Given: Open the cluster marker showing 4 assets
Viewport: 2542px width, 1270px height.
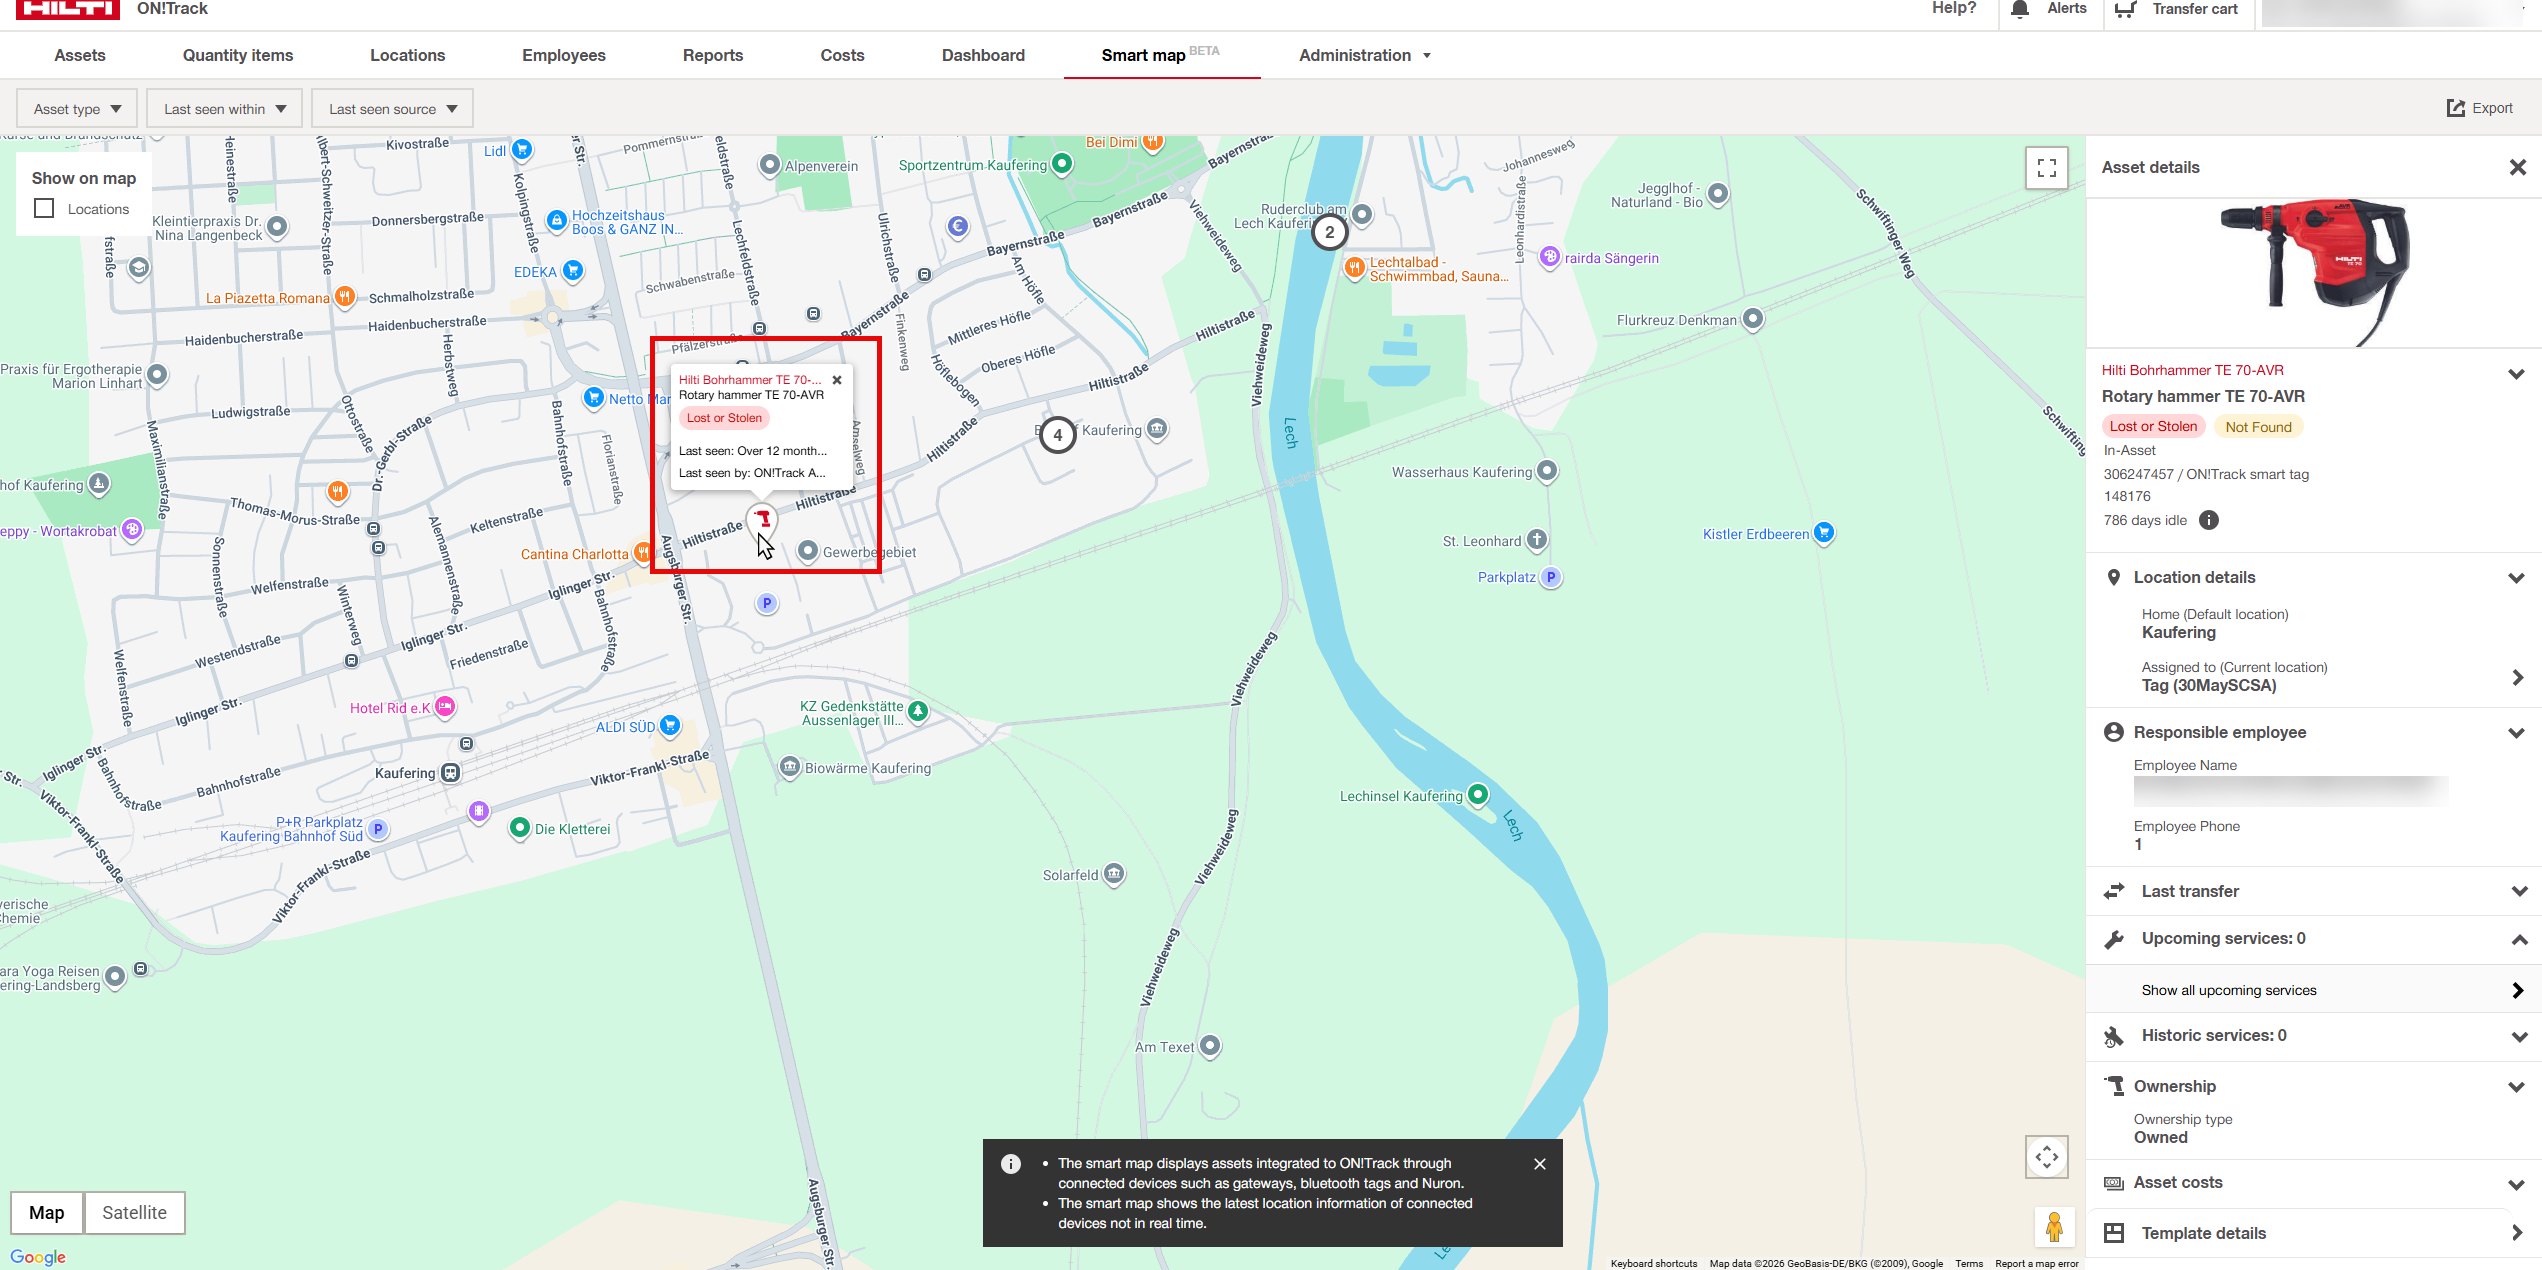Looking at the screenshot, I should 1058,435.
